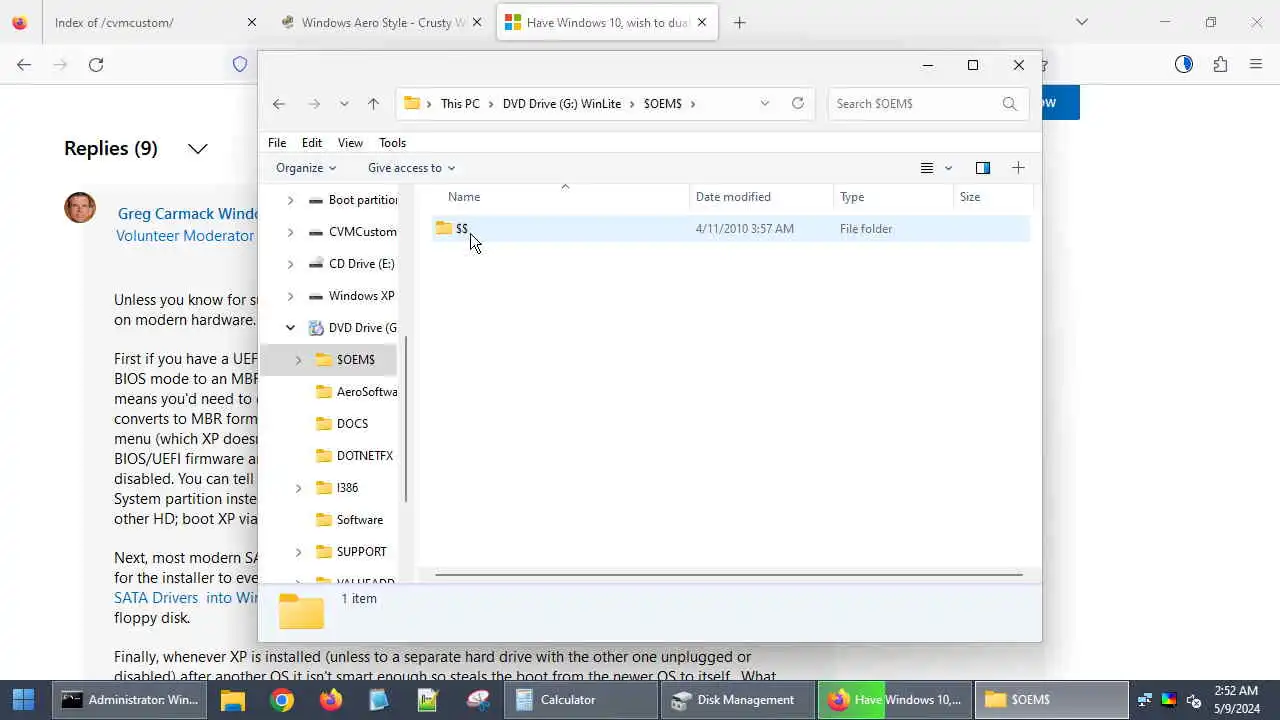The height and width of the screenshot is (720, 1280).
Task: Open Greg Carmack profile link
Action: pos(187,213)
